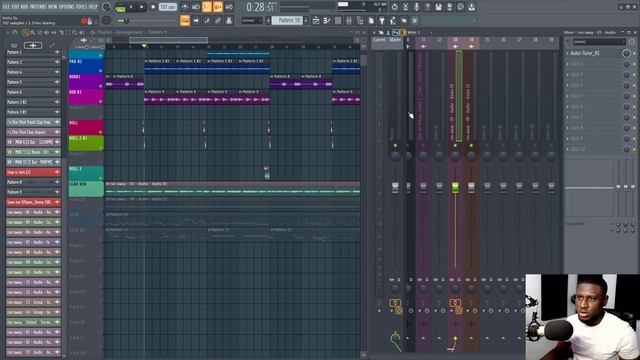
Task: Toggle loop recording button
Action: (x=229, y=7)
